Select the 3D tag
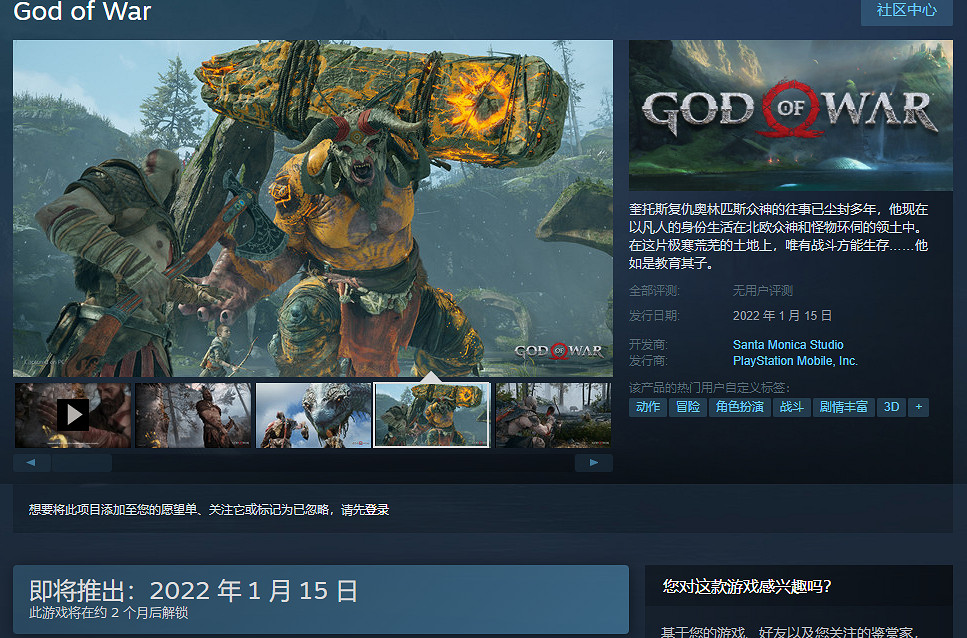The height and width of the screenshot is (638, 967). point(891,407)
